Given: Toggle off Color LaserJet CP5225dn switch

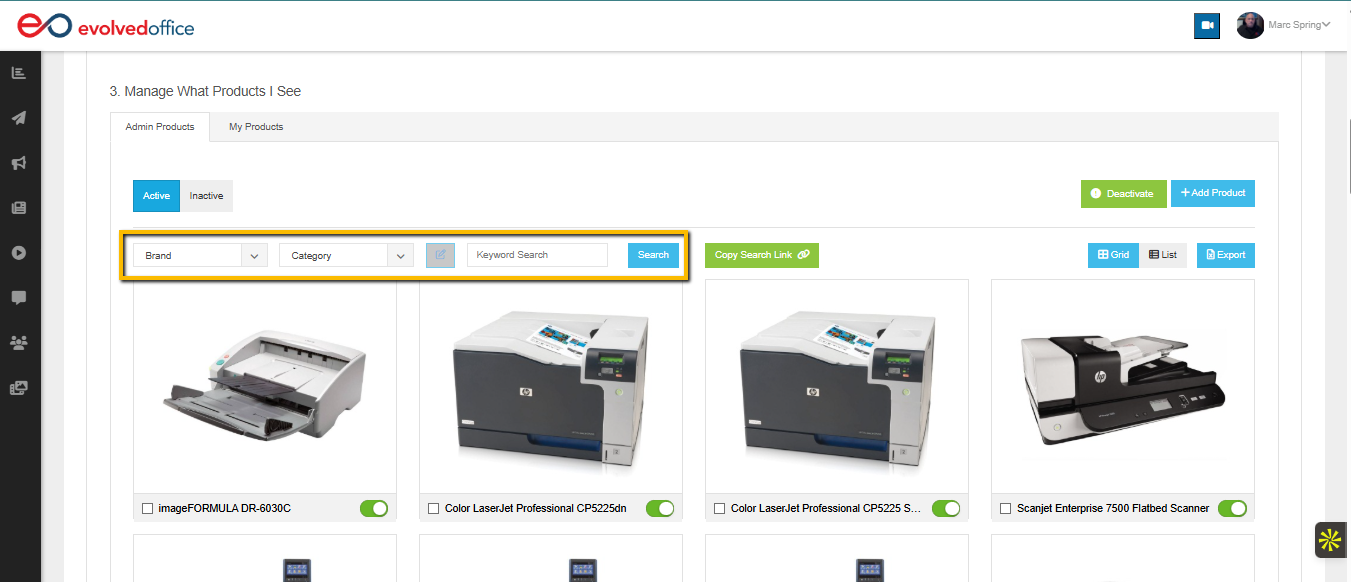Looking at the screenshot, I should (660, 509).
